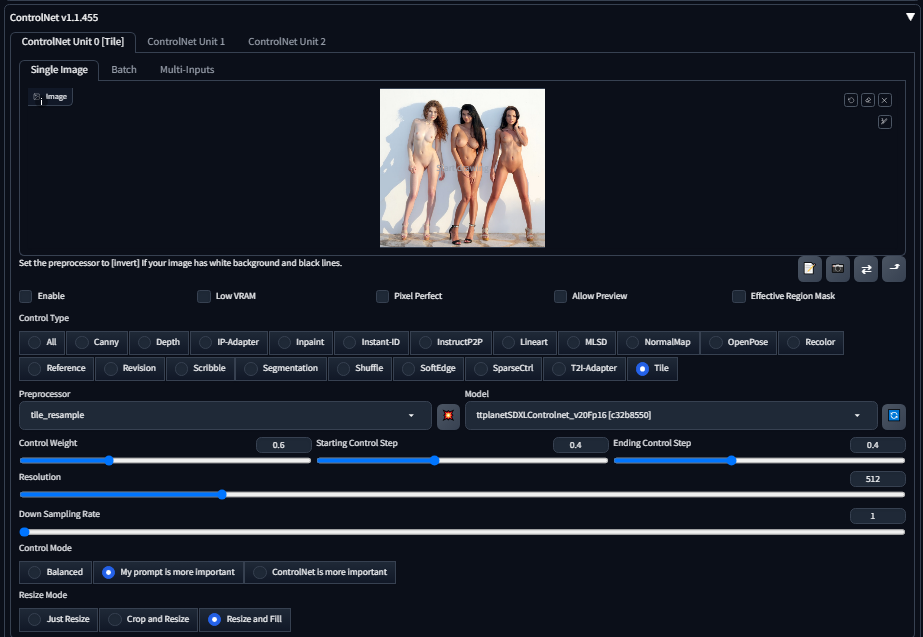
Task: Collapse the ControlNet v1.1.455 panel
Action: pyautogui.click(x=910, y=17)
